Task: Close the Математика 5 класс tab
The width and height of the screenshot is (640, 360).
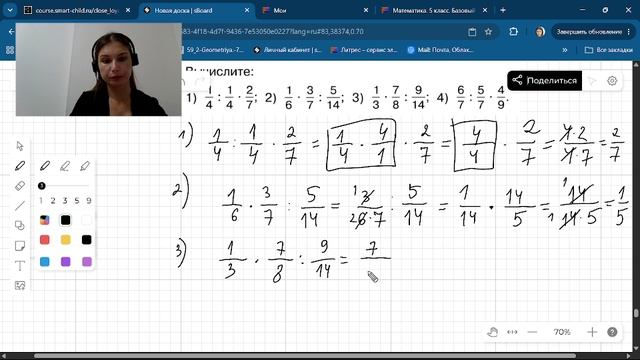Action: (x=484, y=10)
